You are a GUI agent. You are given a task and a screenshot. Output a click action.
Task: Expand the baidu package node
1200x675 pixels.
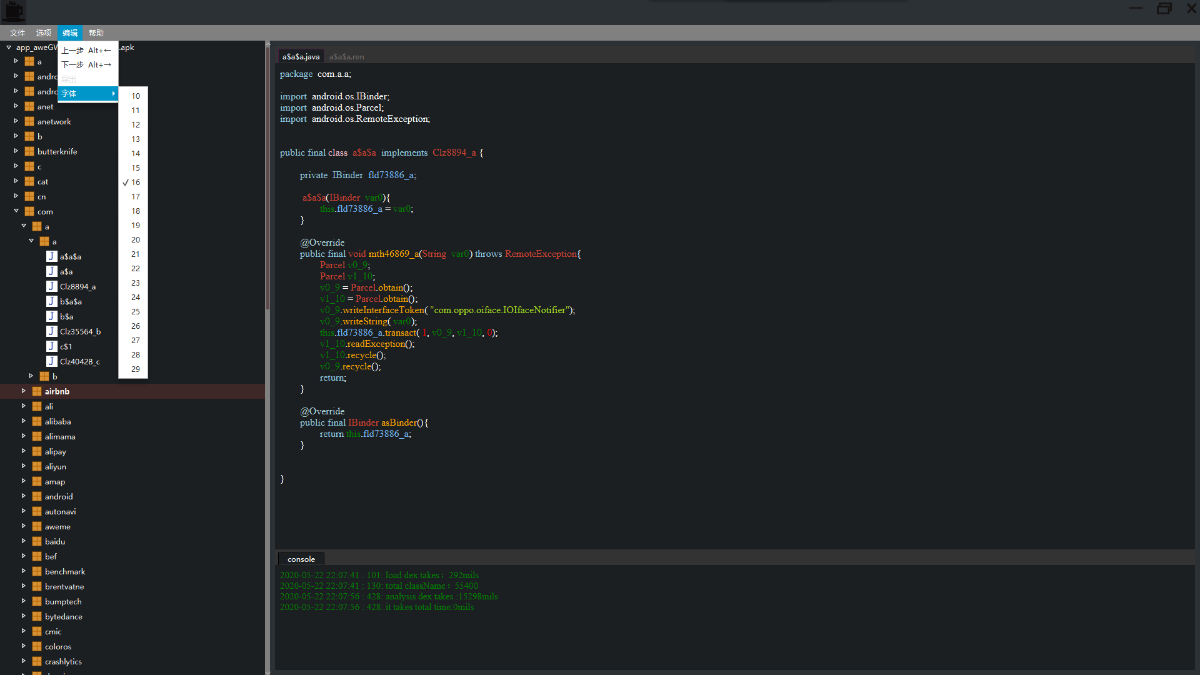click(23, 541)
